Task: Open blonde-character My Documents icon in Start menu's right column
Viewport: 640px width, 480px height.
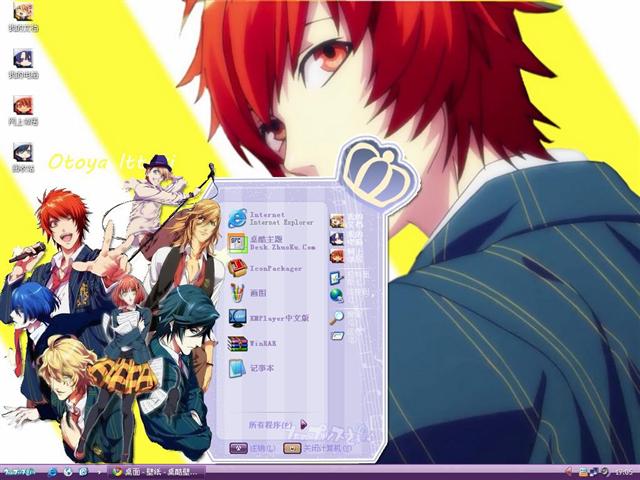Action: 337,221
